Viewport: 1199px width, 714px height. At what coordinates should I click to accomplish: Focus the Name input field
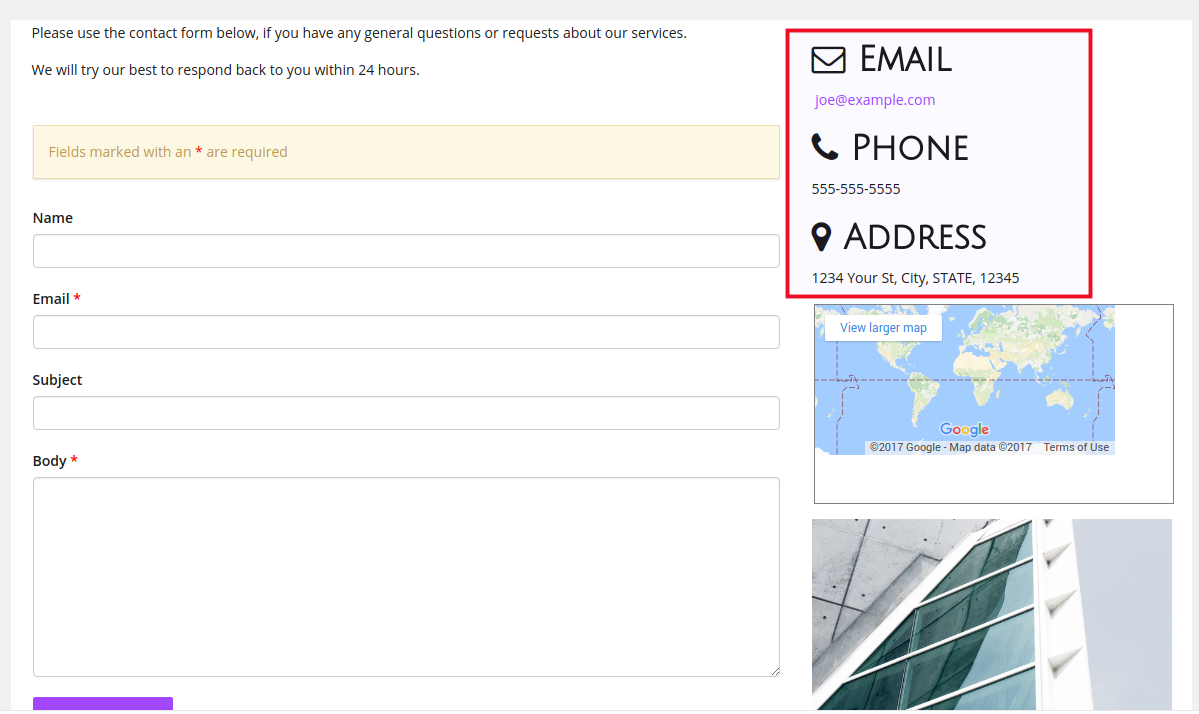406,251
